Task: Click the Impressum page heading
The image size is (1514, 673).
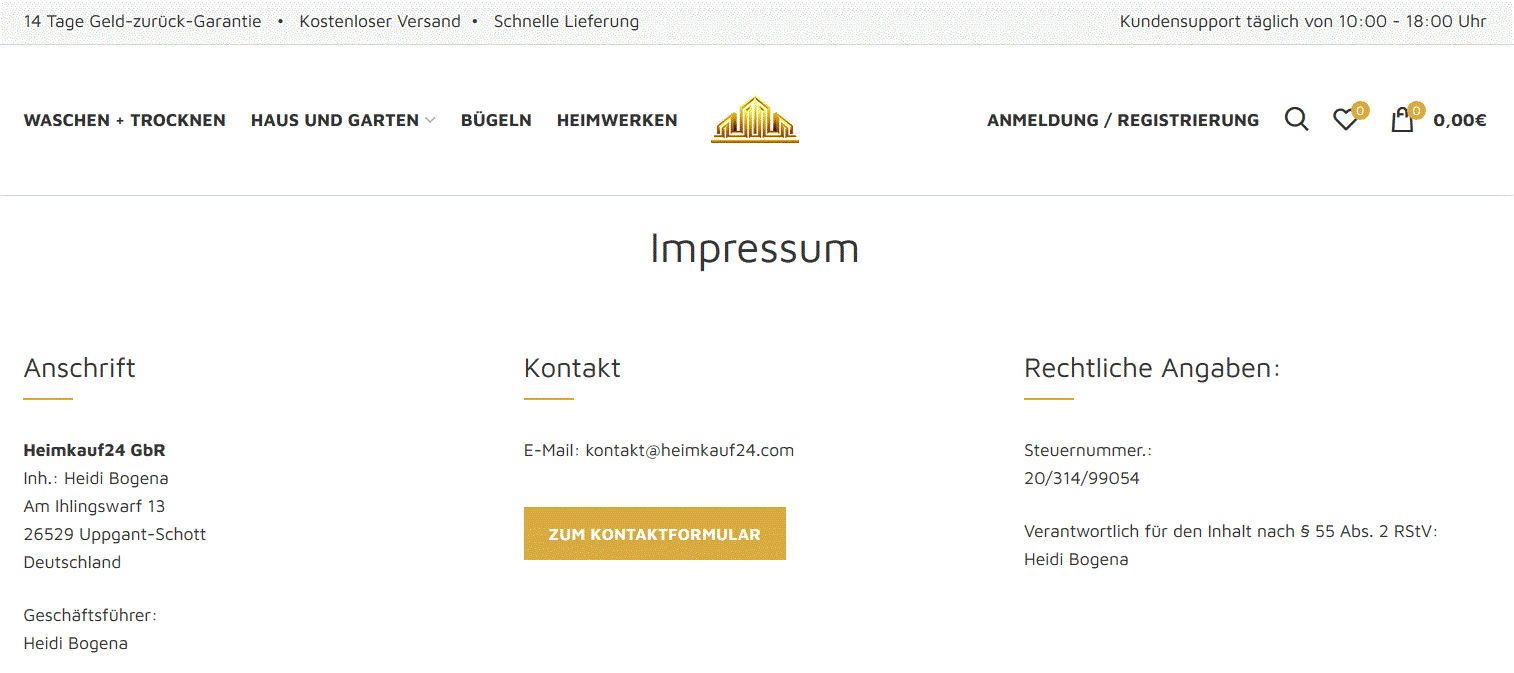Action: (755, 248)
